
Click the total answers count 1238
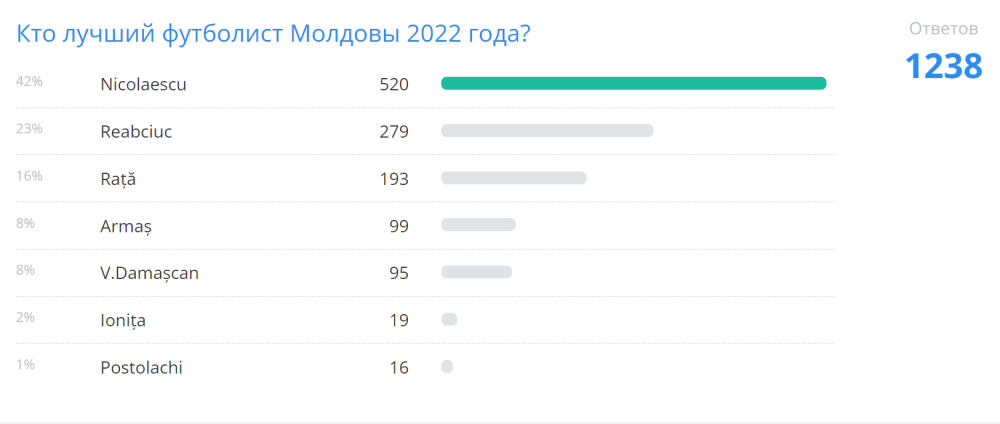pyautogui.click(x=944, y=66)
